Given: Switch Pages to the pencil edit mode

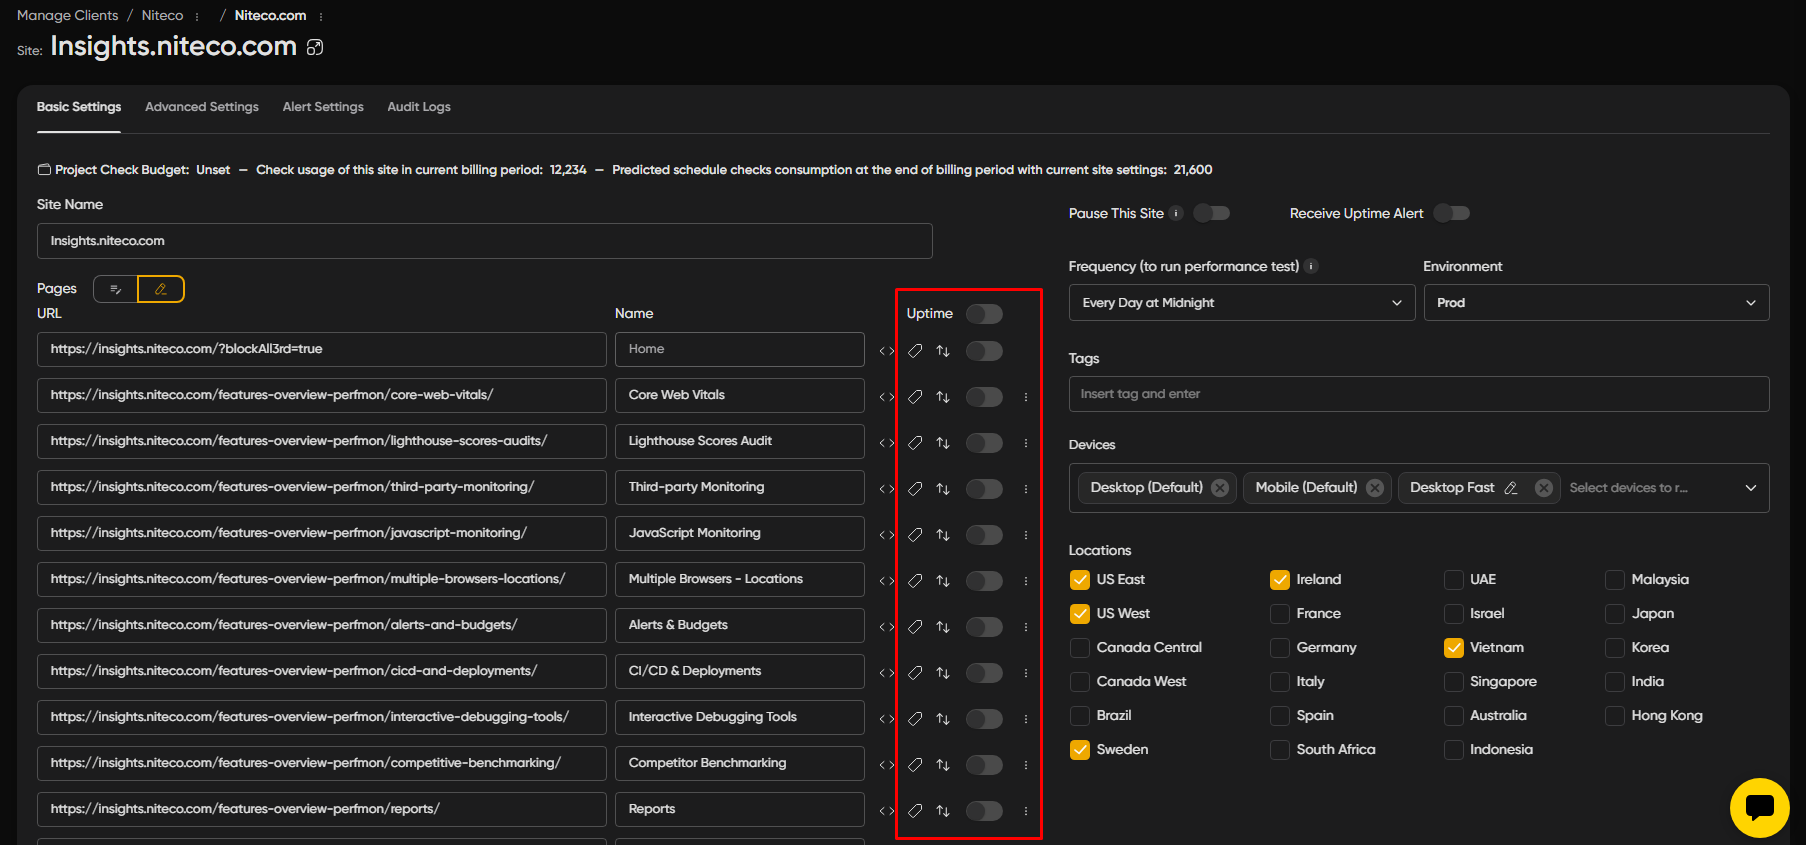Looking at the screenshot, I should coord(160,289).
